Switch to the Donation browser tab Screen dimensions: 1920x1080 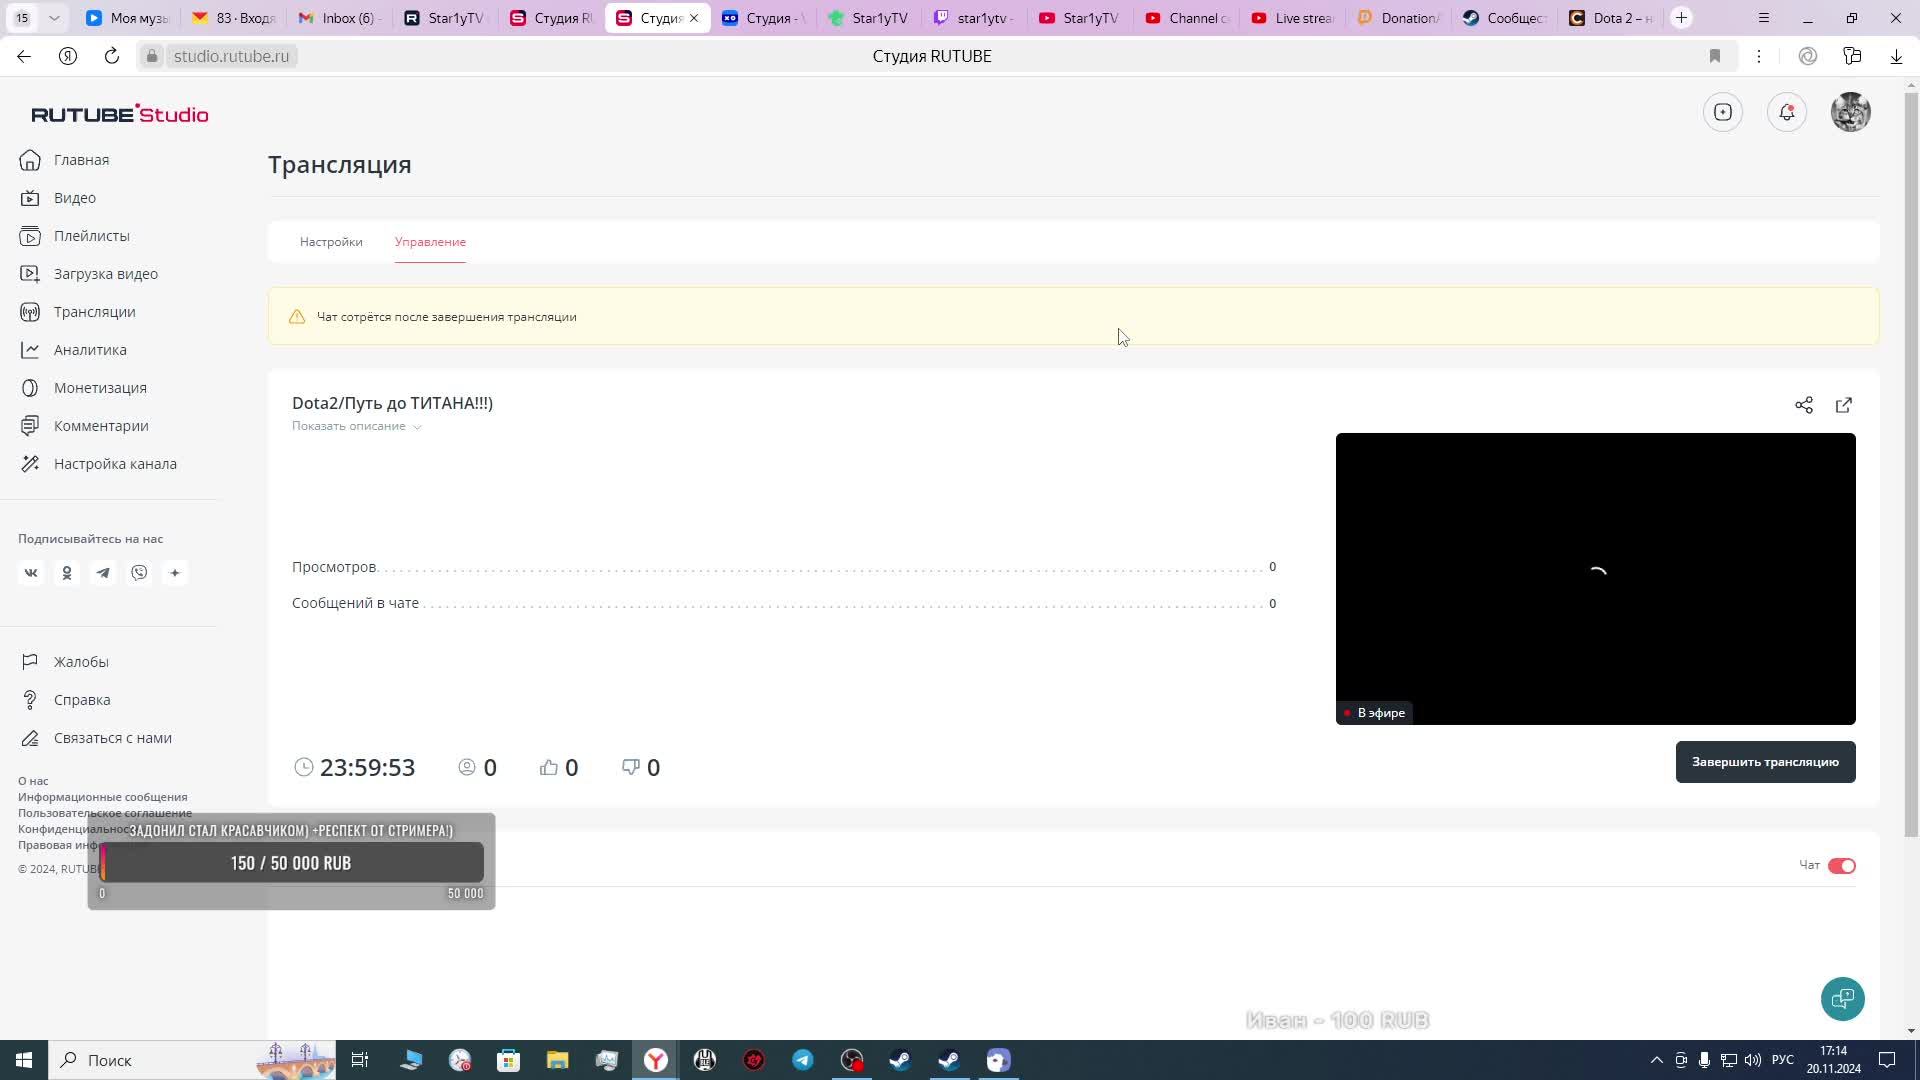1398,18
